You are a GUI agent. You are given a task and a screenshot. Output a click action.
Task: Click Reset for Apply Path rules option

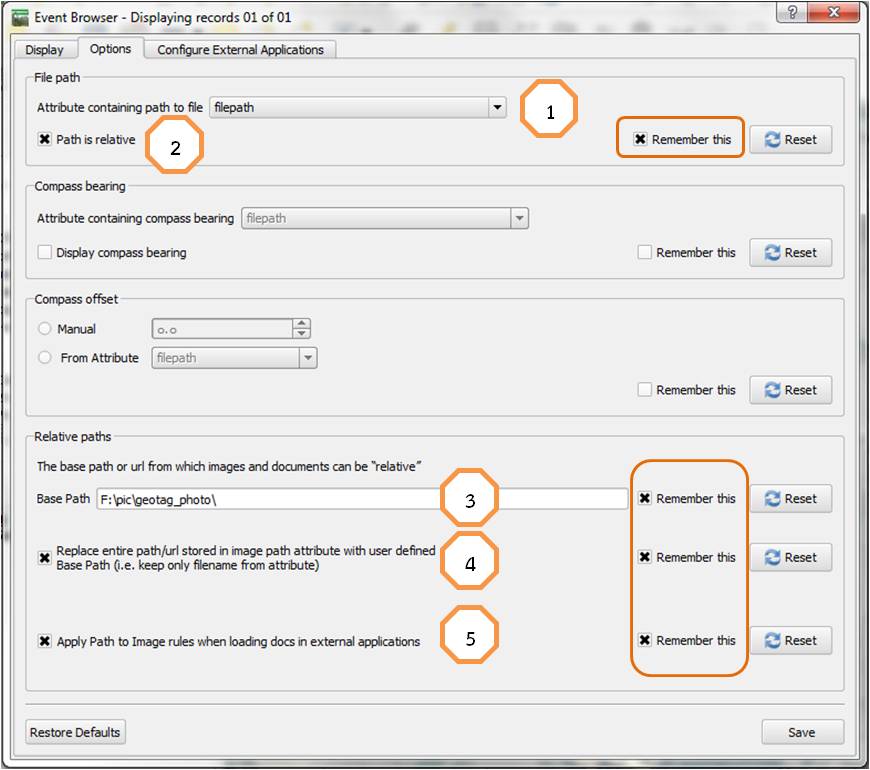pyautogui.click(x=791, y=640)
